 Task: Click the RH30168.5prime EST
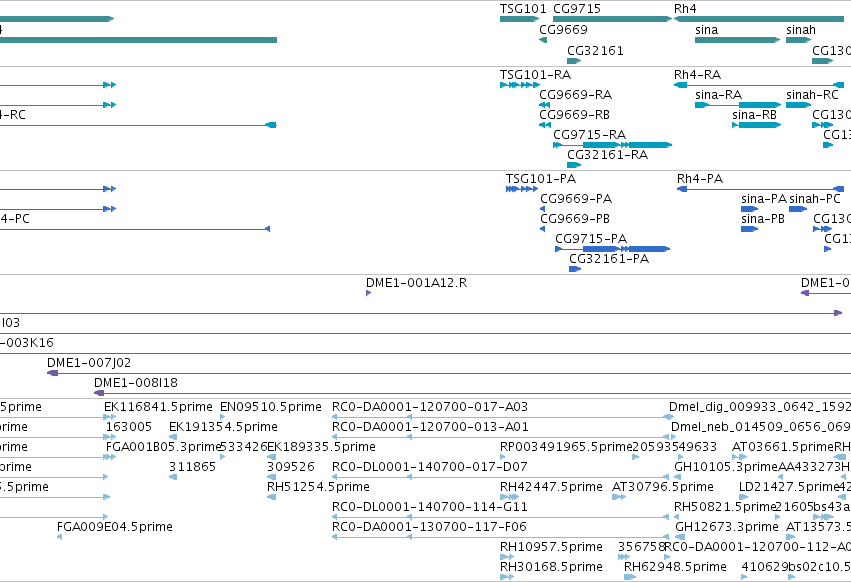point(507,577)
